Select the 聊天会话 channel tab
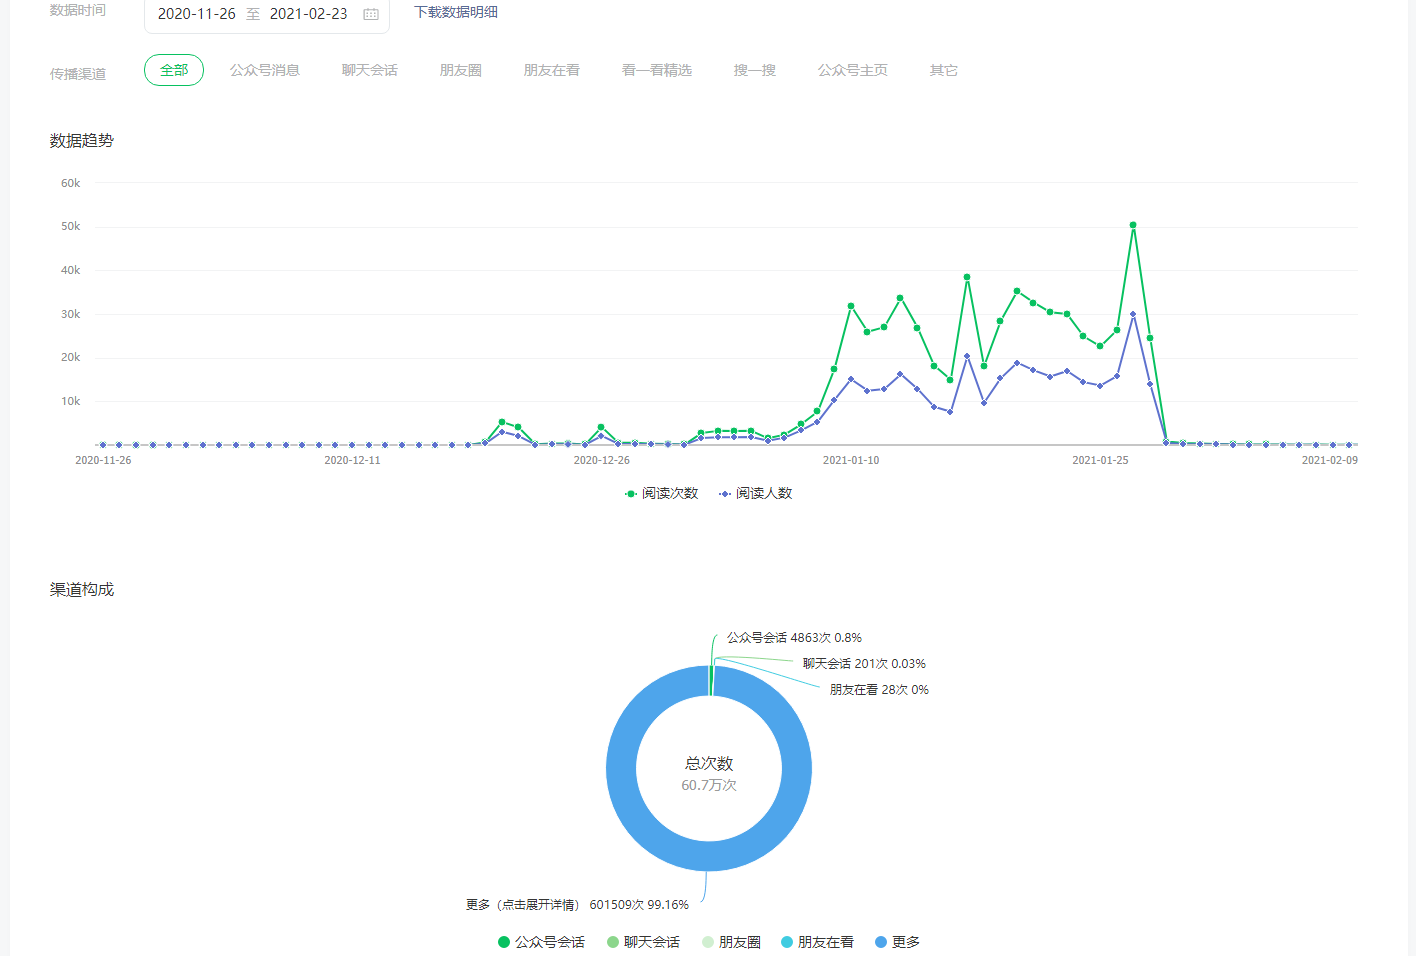Viewport: 1416px width, 956px height. click(x=370, y=70)
